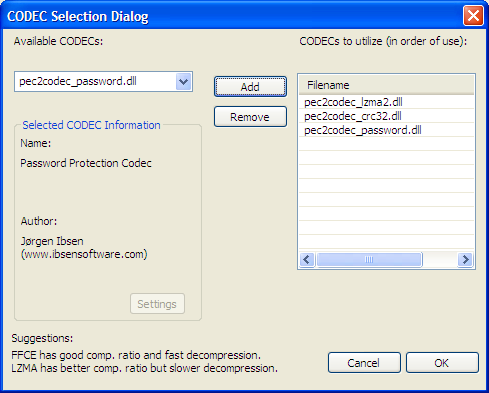Click the horizontal scrollbar thumb

369,259
